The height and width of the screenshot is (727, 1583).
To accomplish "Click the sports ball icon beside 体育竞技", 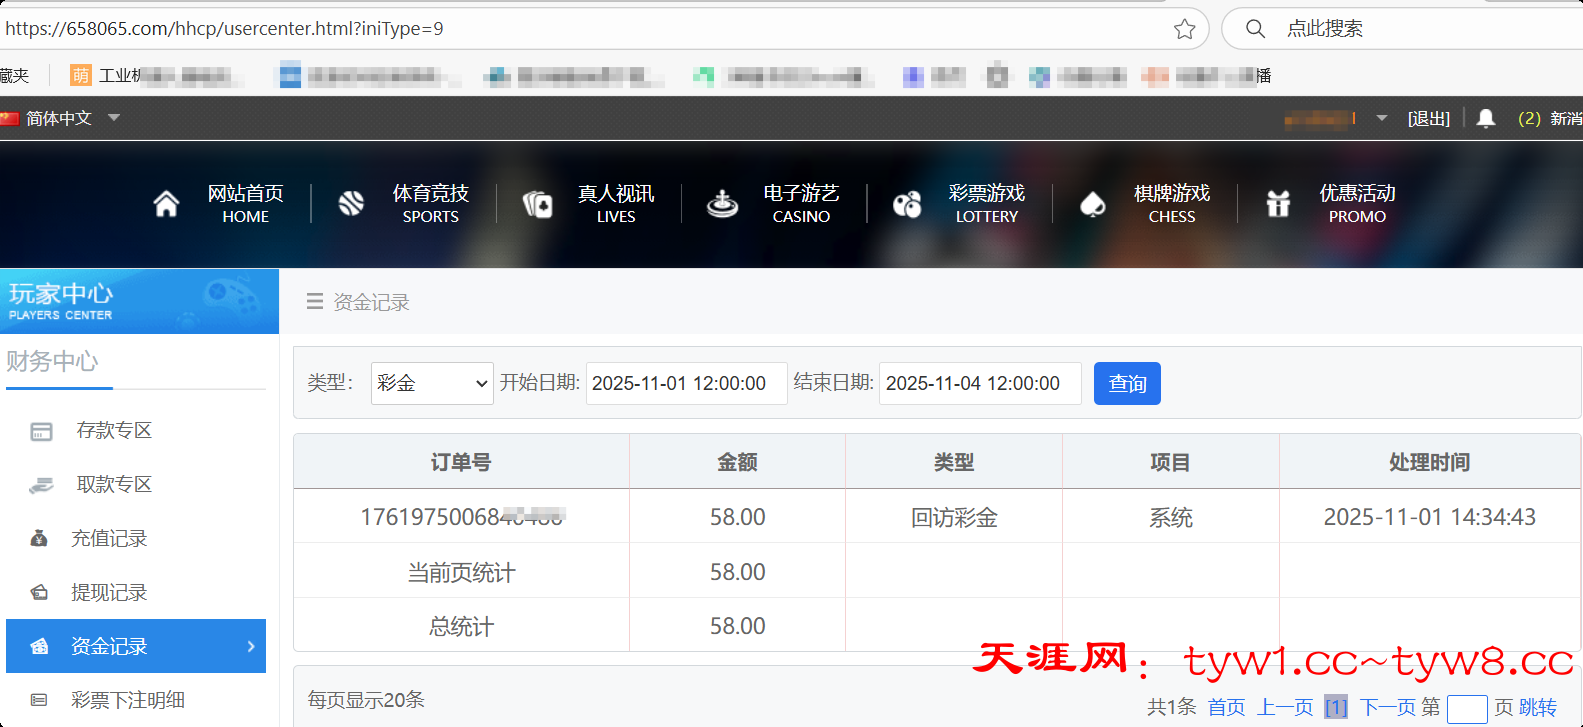I will (351, 204).
